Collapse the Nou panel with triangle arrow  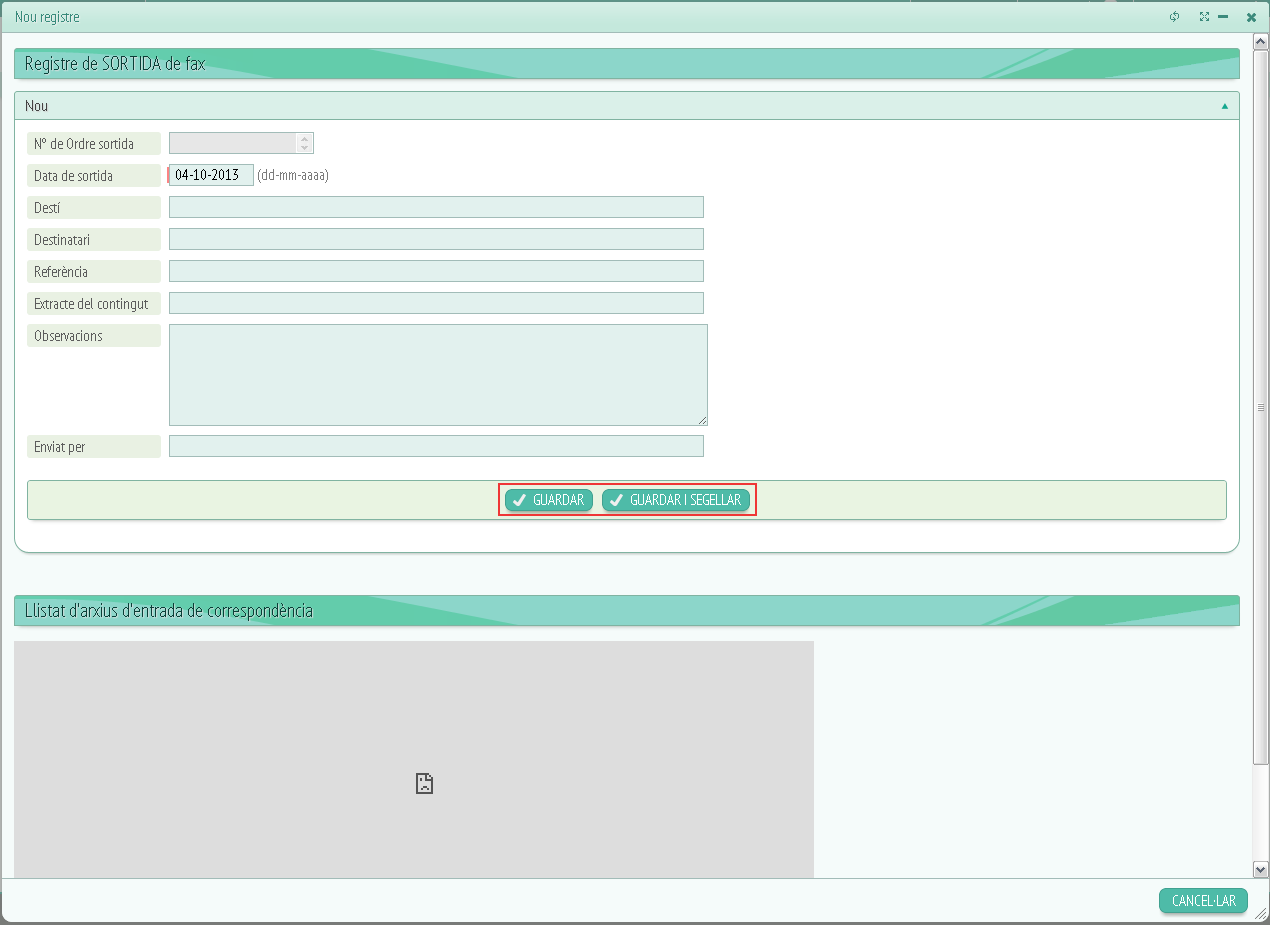[1224, 106]
